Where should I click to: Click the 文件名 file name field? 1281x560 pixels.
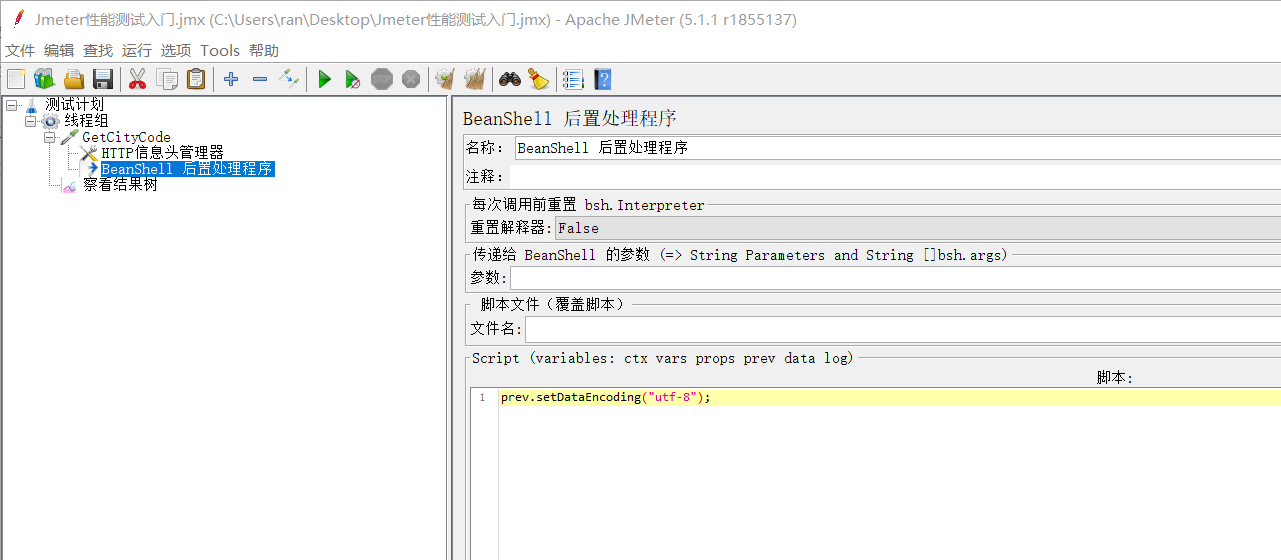[x=903, y=329]
